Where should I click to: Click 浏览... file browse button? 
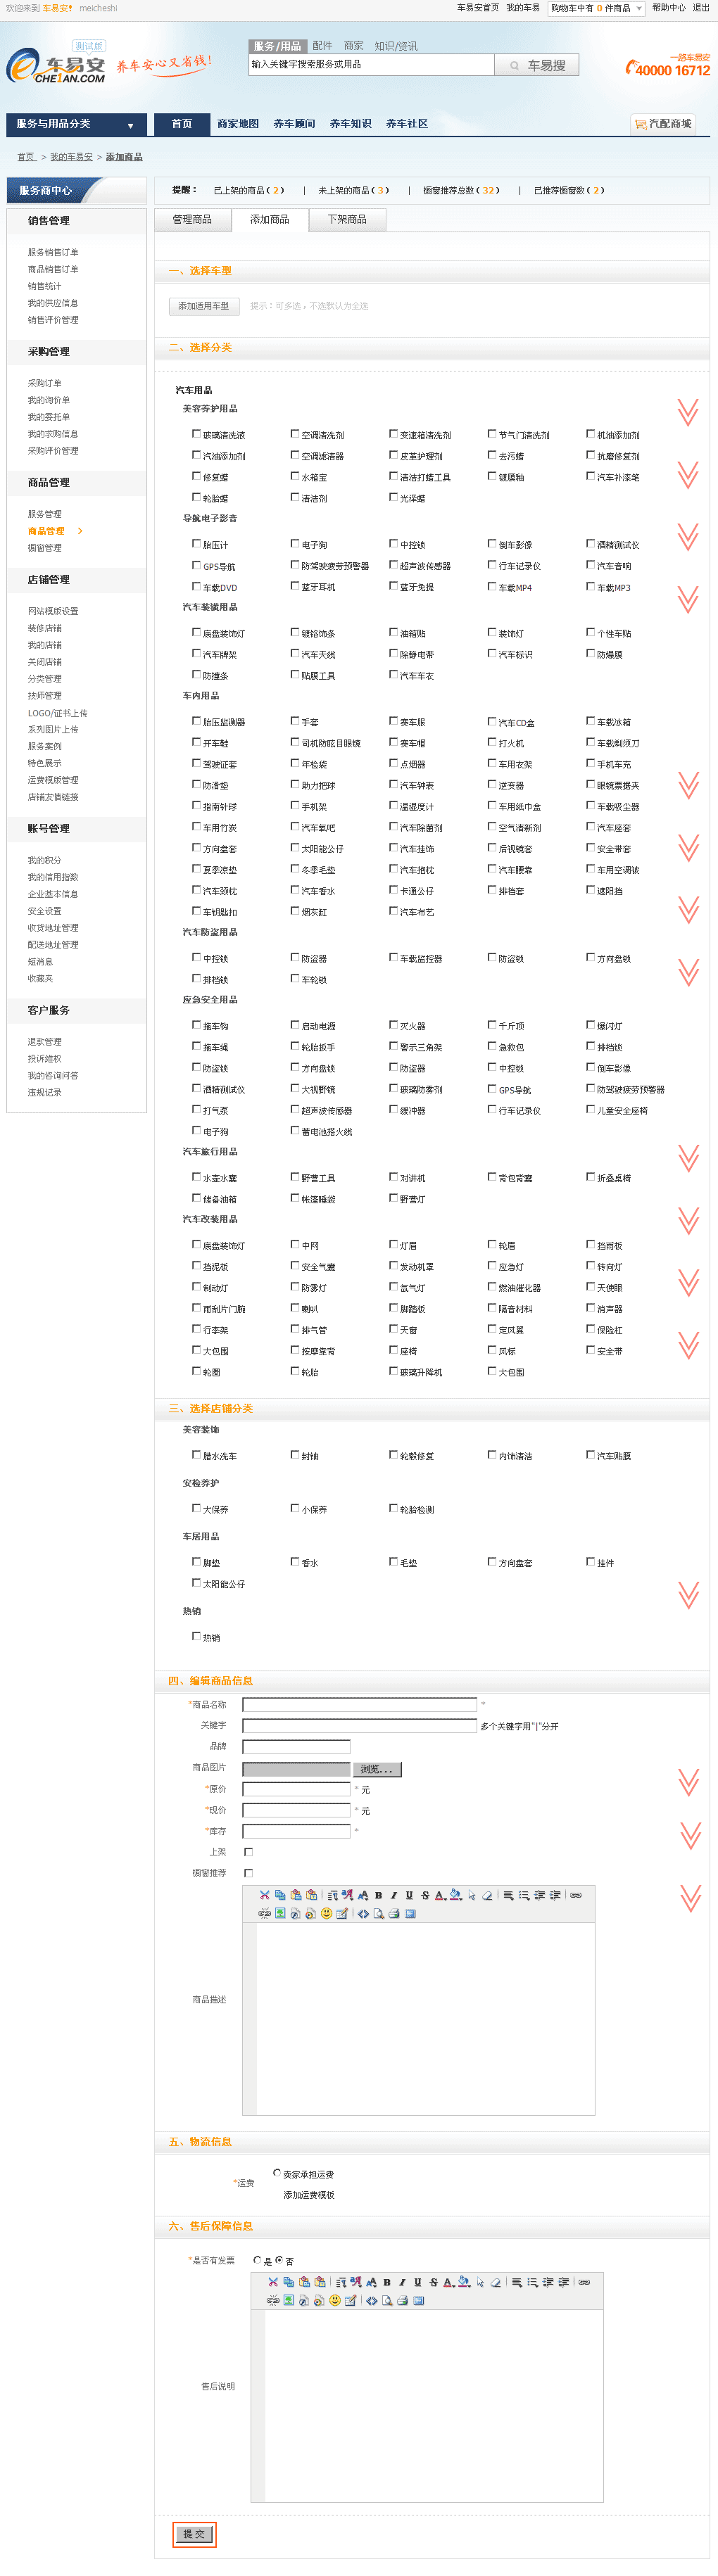pos(377,1769)
